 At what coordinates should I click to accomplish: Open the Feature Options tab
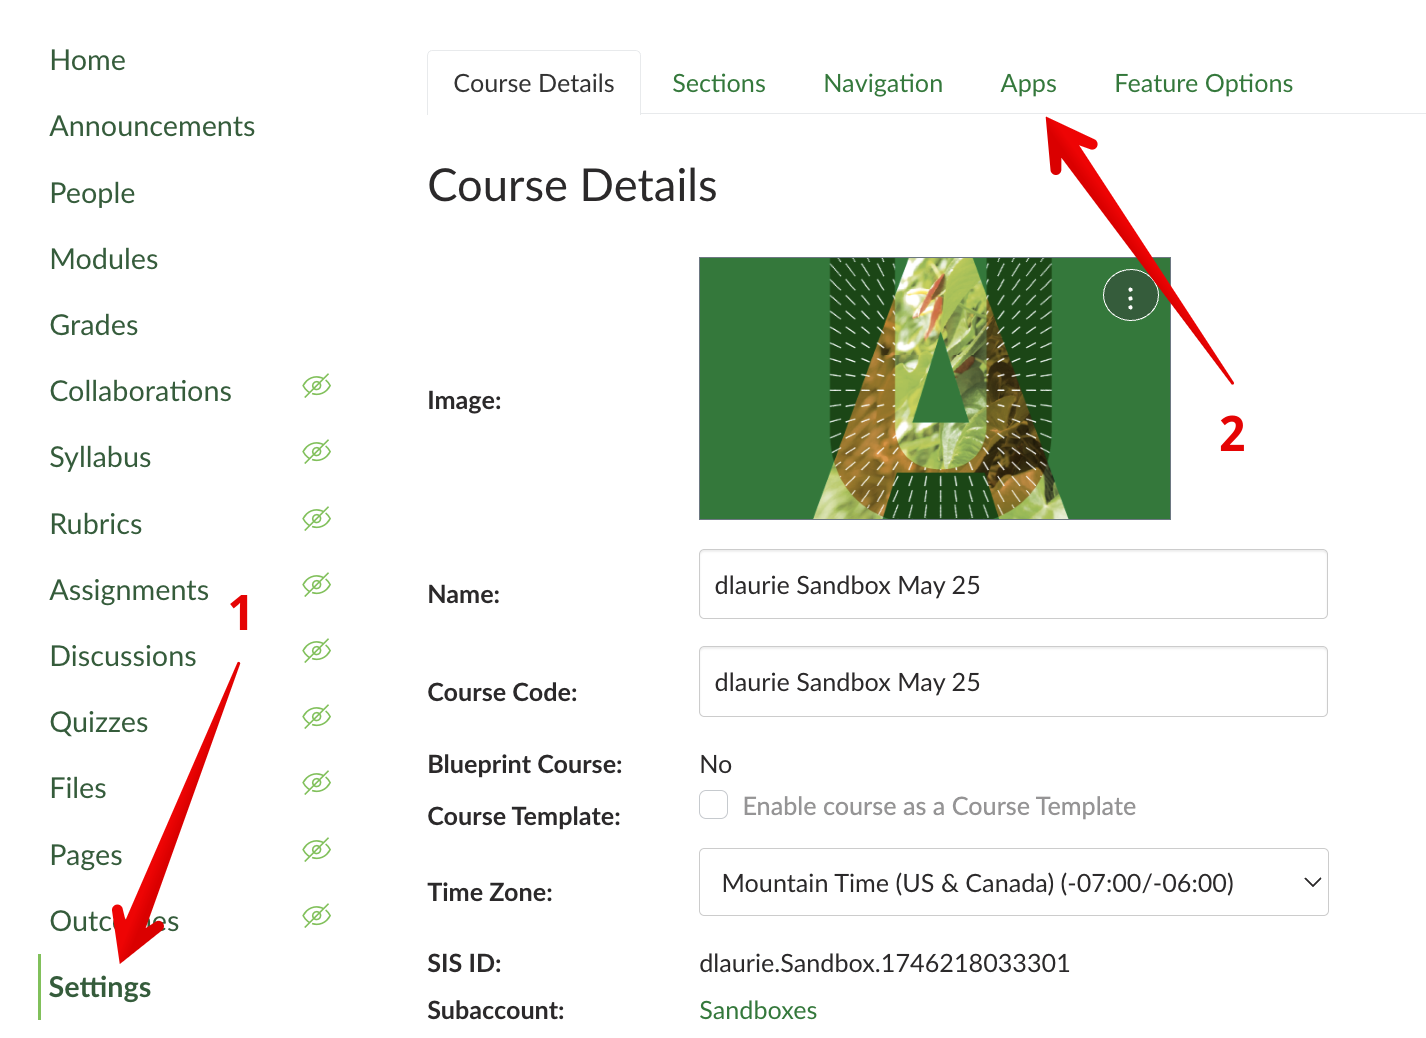tap(1203, 84)
